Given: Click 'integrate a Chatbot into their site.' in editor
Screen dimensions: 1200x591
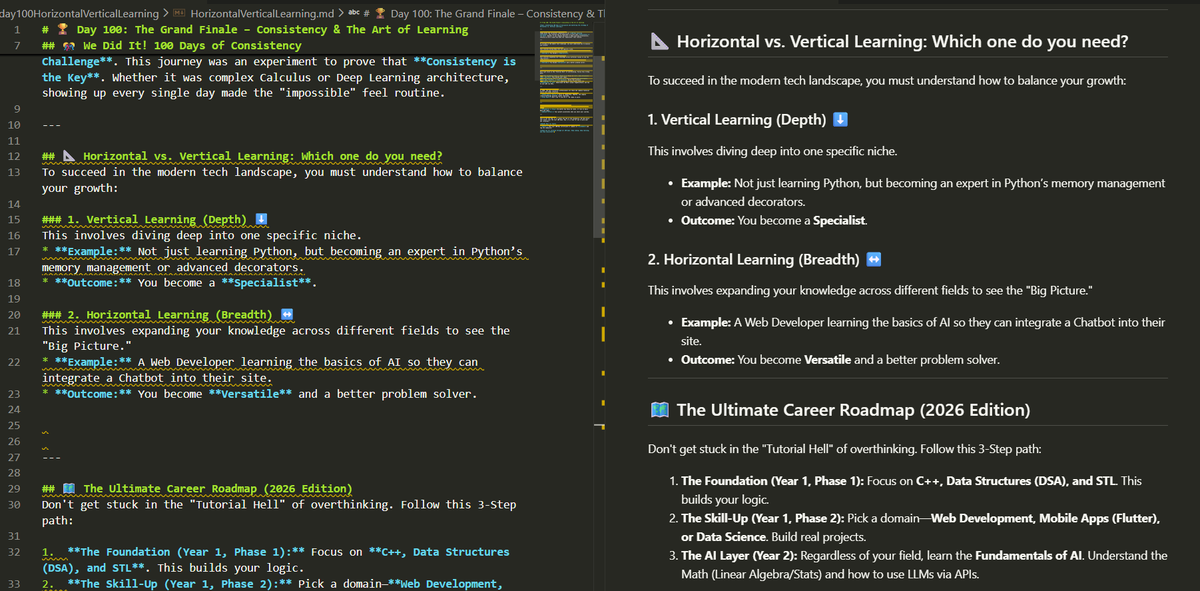Looking at the screenshot, I should point(156,378).
